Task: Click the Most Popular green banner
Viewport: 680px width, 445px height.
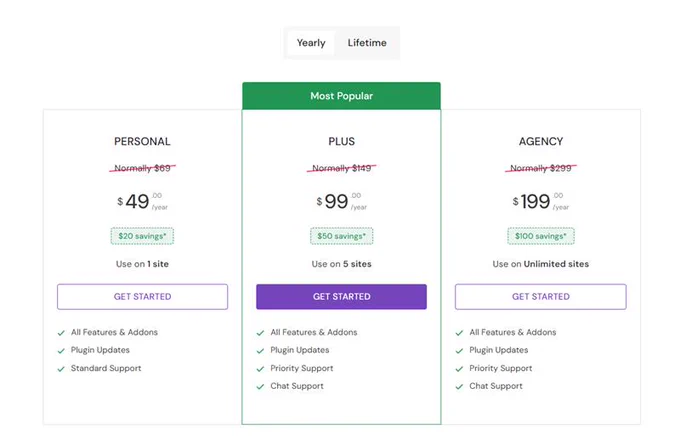Action: coord(341,96)
